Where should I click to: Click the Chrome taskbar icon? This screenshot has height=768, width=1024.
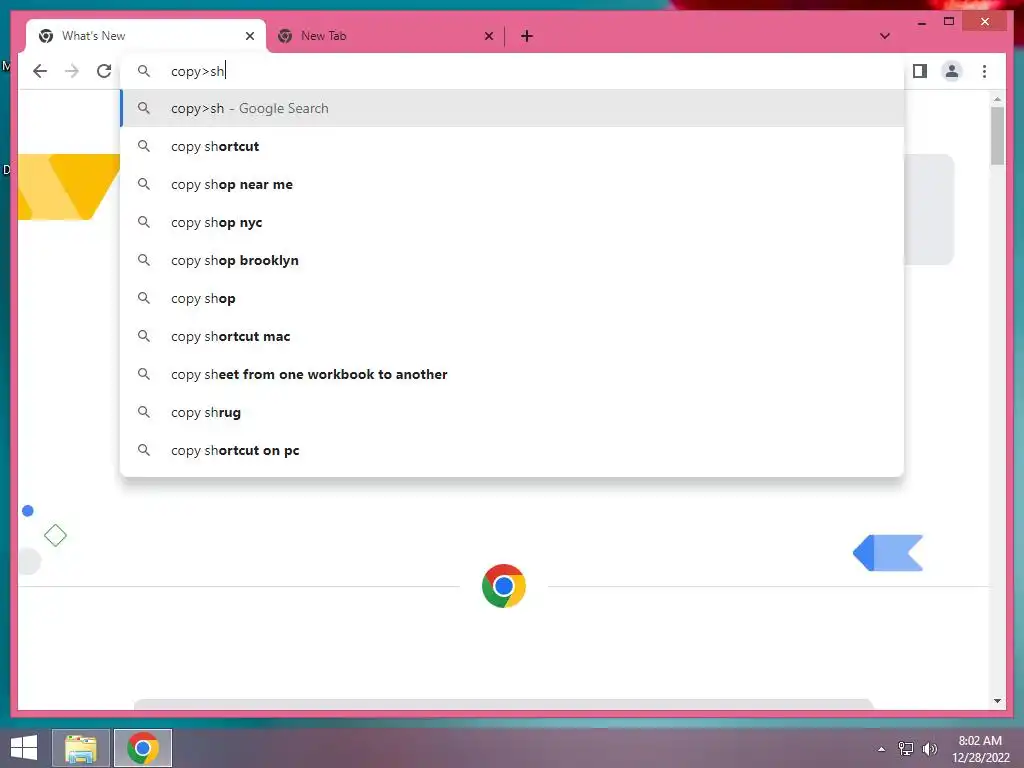coord(143,748)
